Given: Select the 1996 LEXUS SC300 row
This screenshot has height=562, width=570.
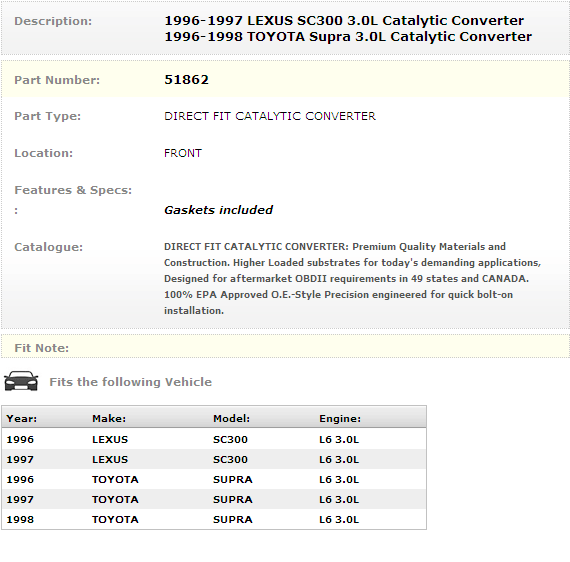Looking at the screenshot, I should click(x=214, y=439).
